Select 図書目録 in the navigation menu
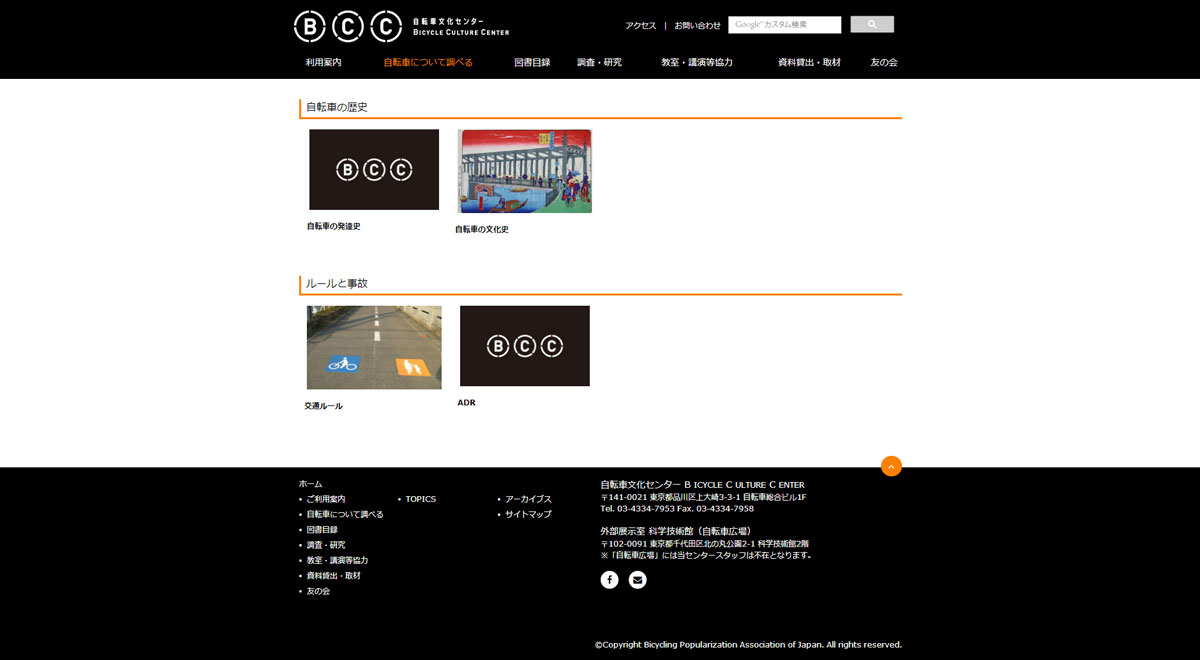Viewport: 1200px width, 660px height. click(x=532, y=62)
